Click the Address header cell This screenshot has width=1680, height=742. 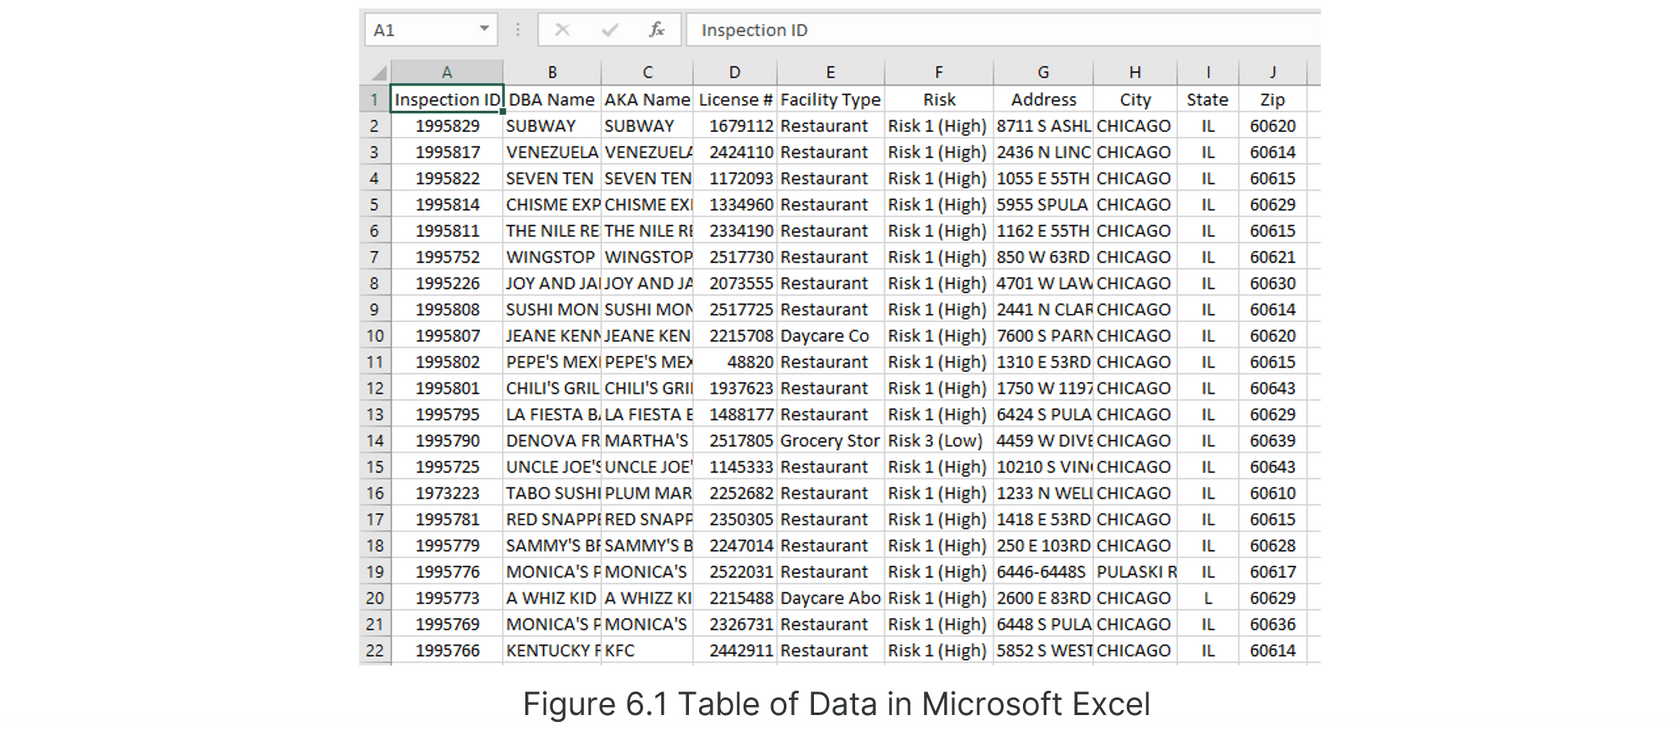tap(1043, 99)
